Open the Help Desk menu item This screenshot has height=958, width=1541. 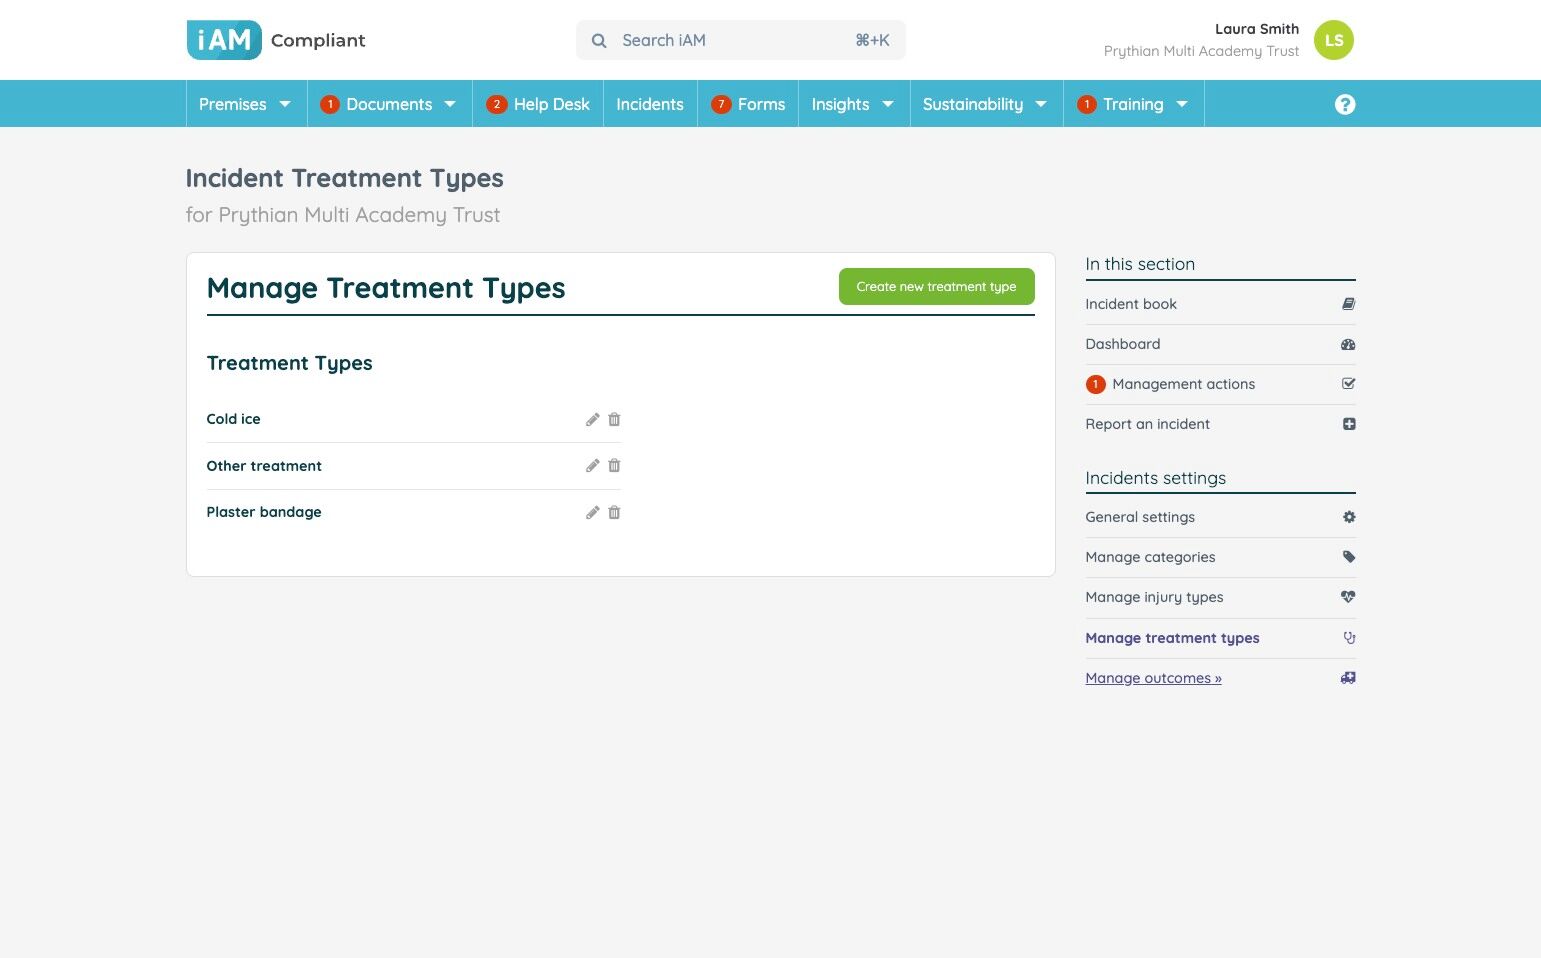(x=538, y=104)
